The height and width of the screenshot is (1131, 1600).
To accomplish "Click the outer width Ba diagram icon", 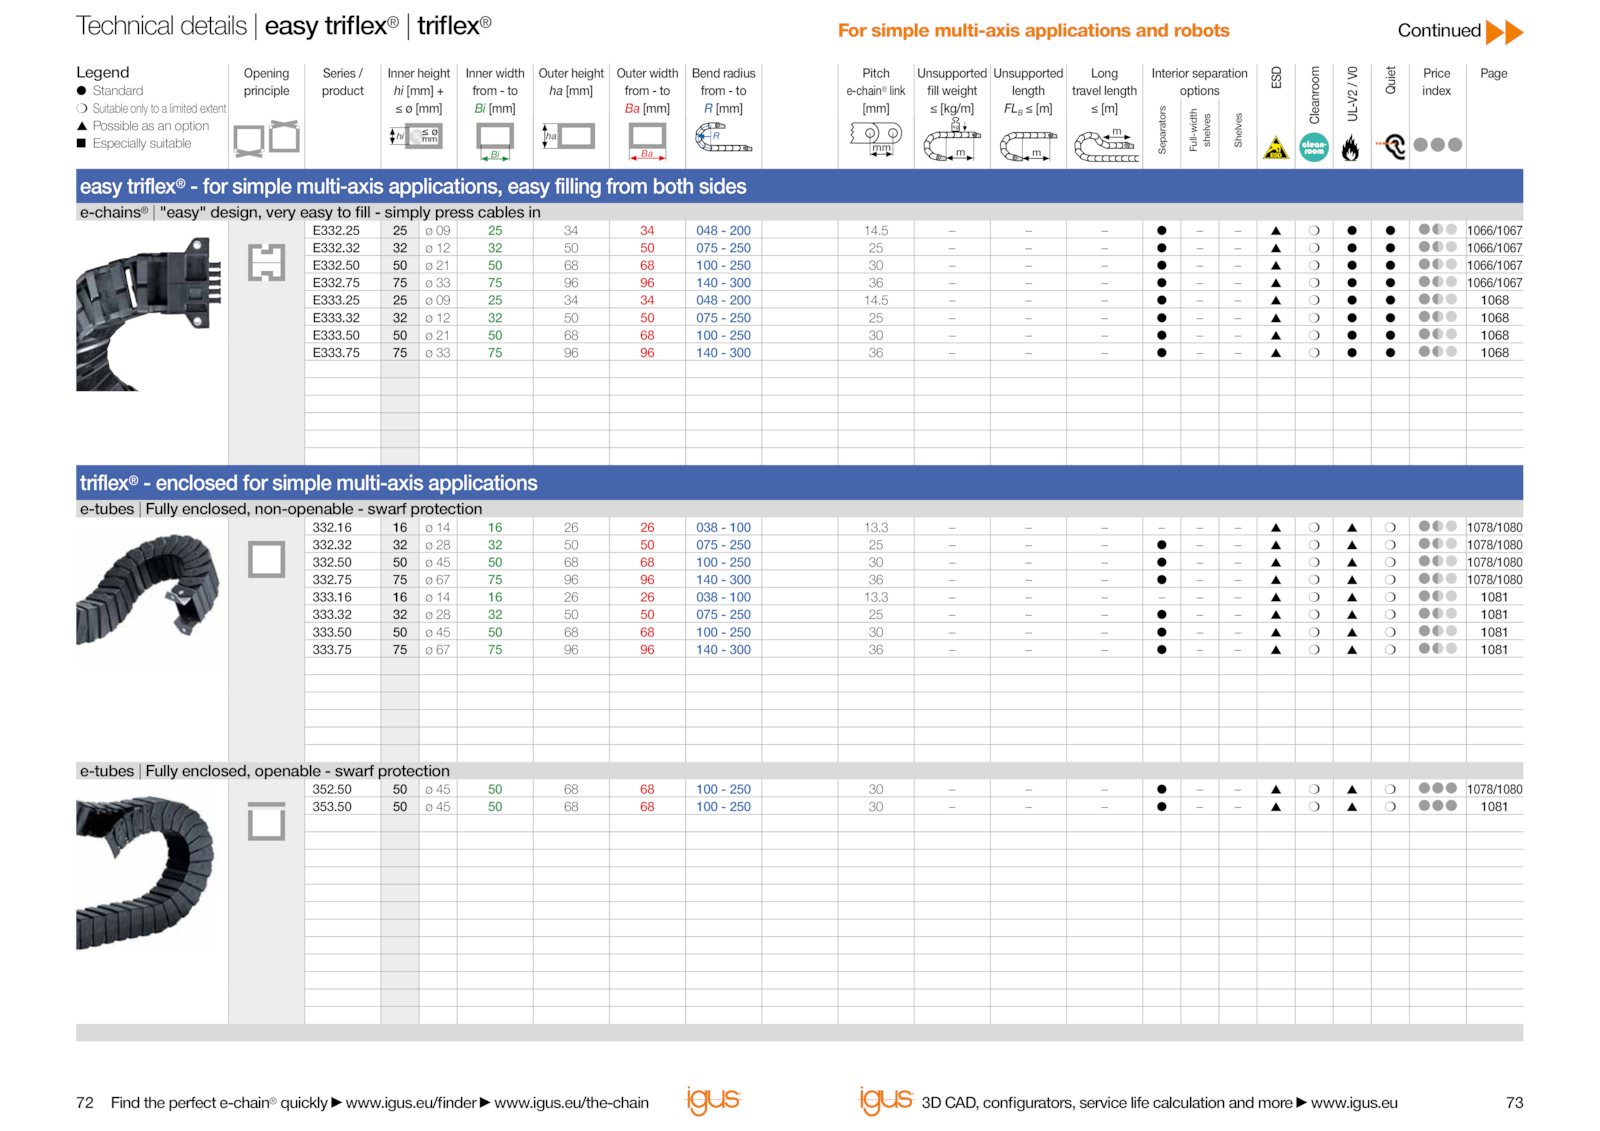I will (x=647, y=141).
